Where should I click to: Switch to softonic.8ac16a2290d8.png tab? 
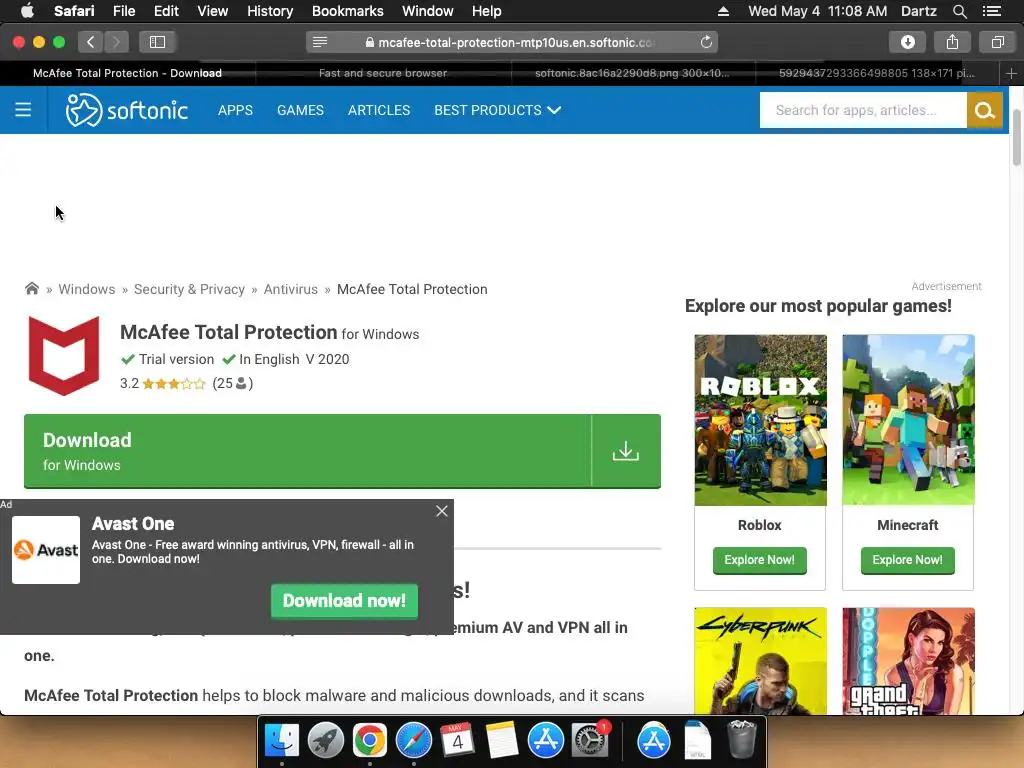click(632, 73)
